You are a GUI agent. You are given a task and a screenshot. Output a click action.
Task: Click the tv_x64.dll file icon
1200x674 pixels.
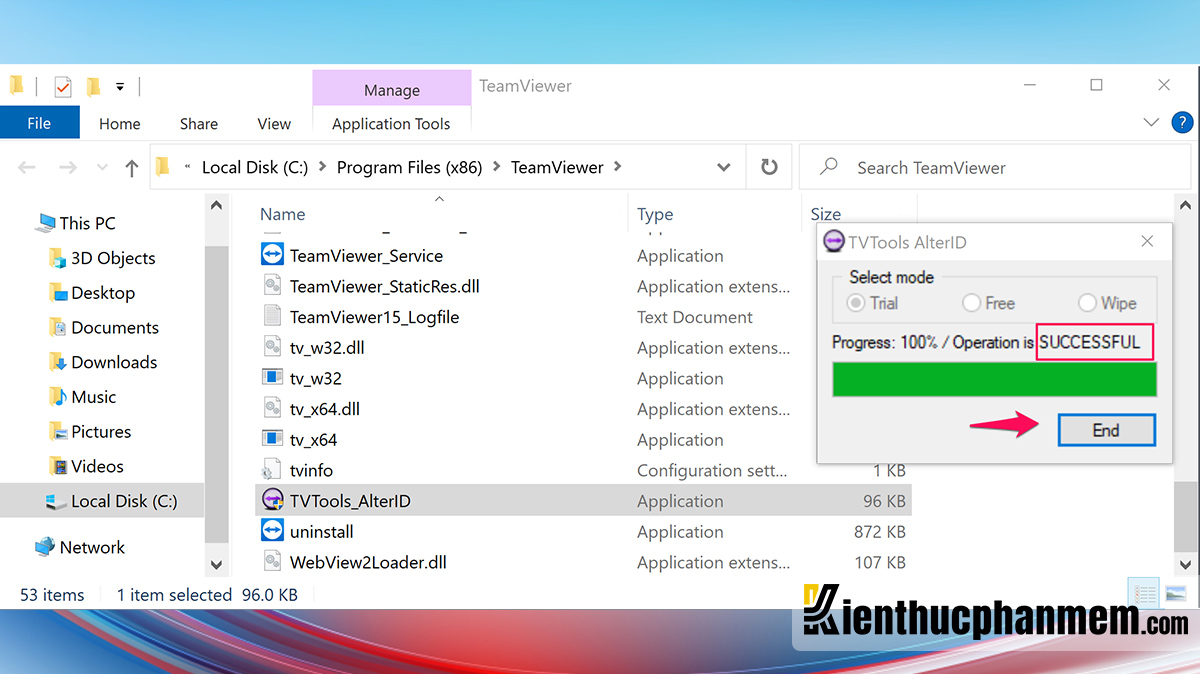pyautogui.click(x=272, y=409)
